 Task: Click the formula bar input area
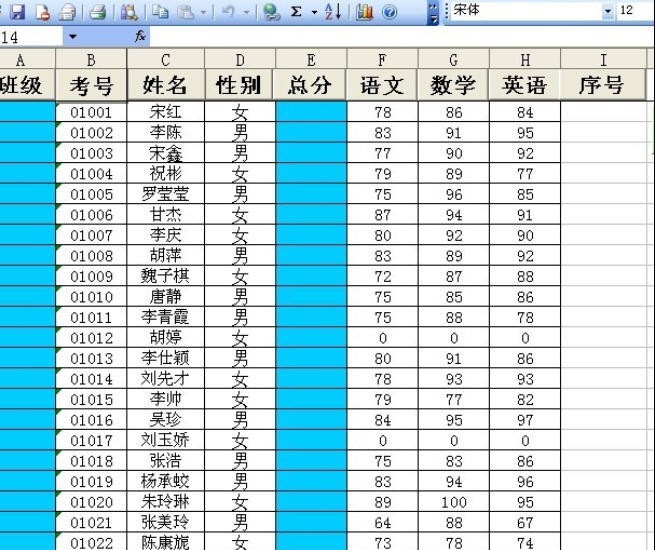[402, 37]
